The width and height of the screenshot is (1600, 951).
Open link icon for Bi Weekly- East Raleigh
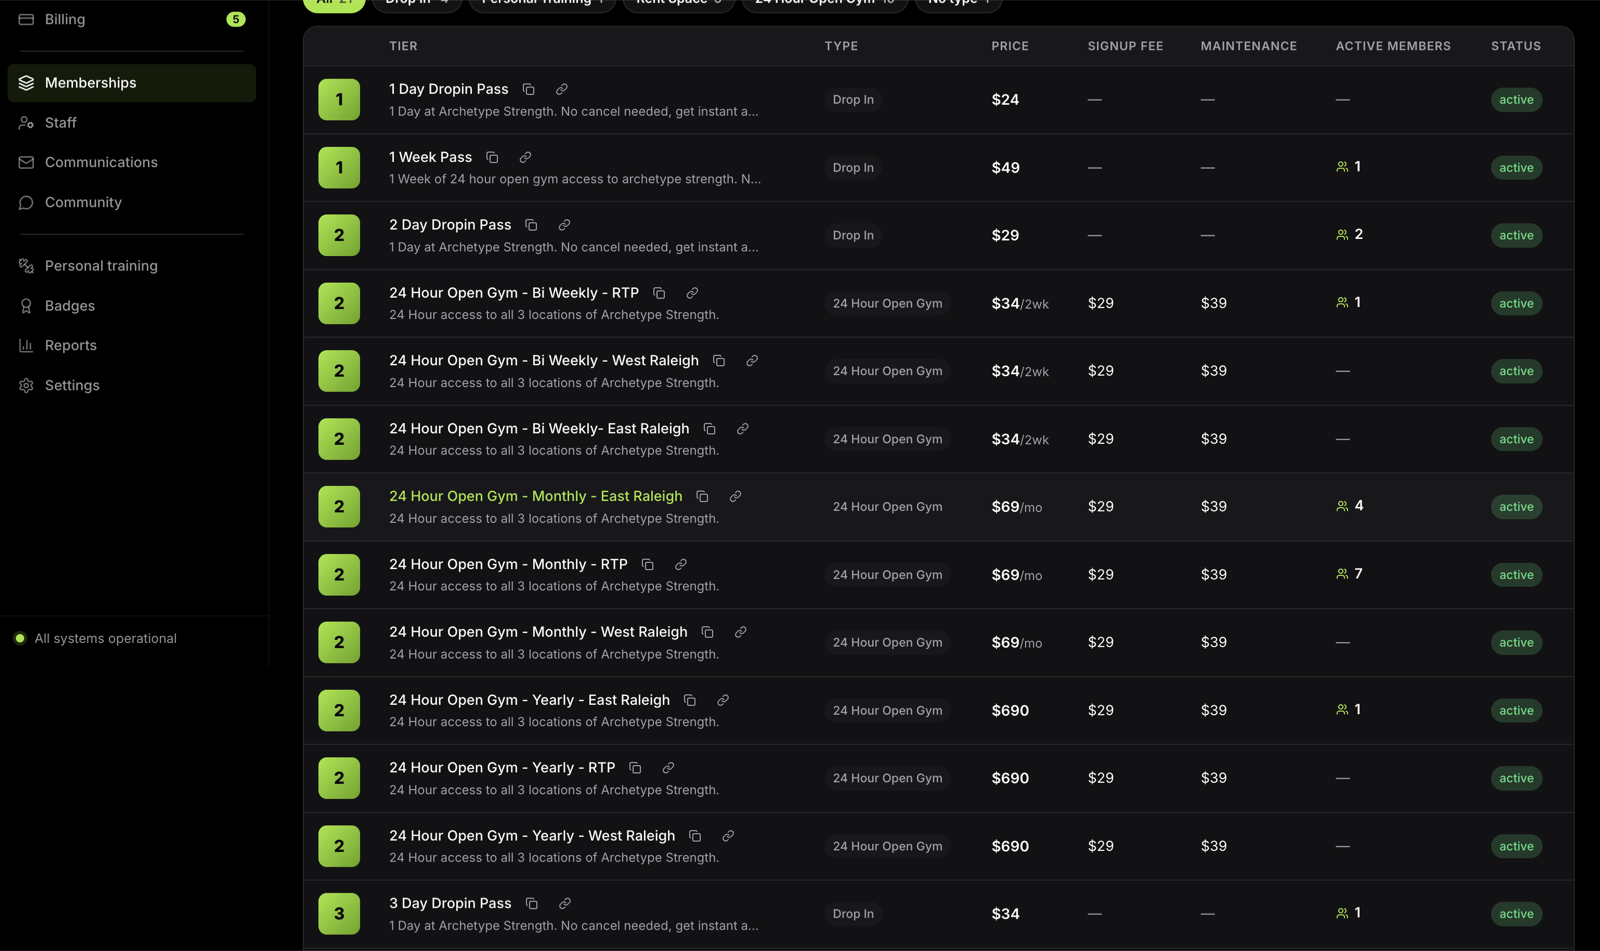click(x=743, y=429)
